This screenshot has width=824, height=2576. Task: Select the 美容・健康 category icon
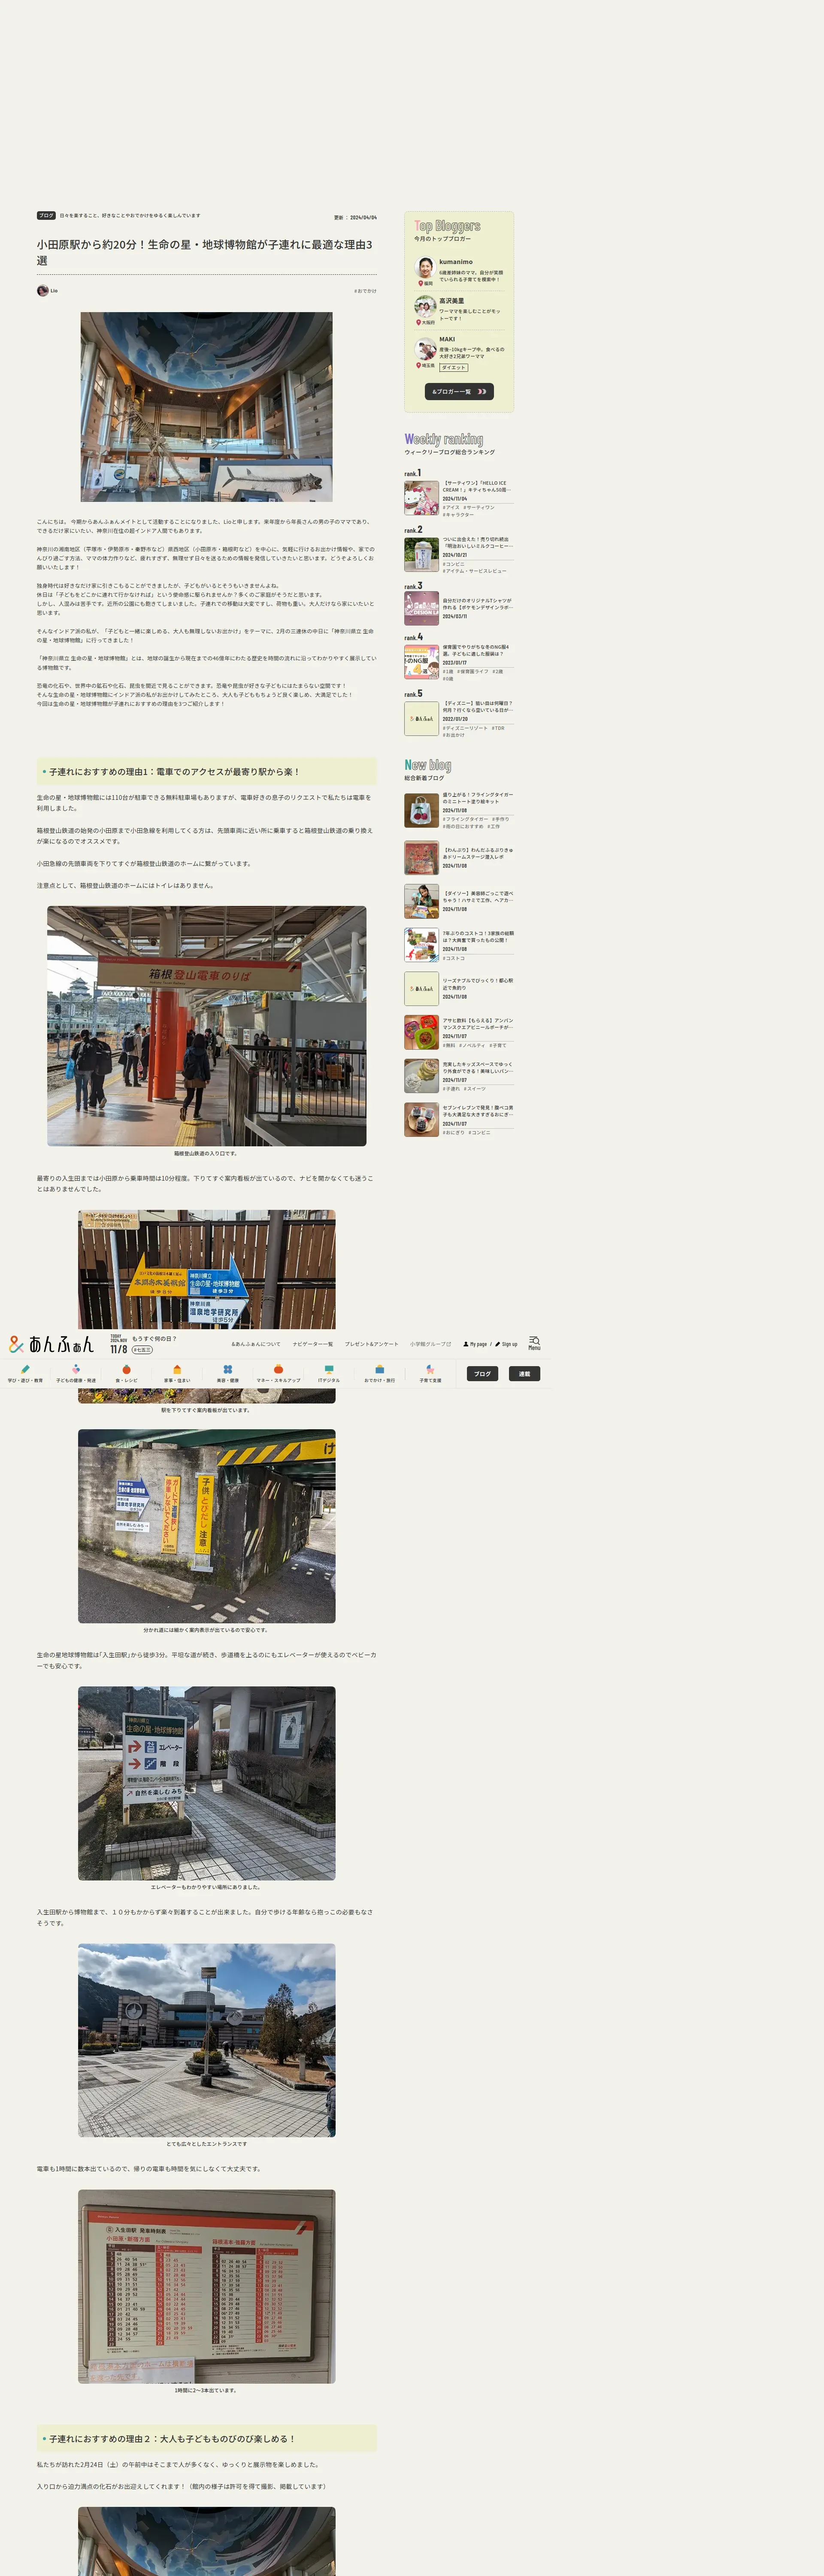tap(228, 1373)
